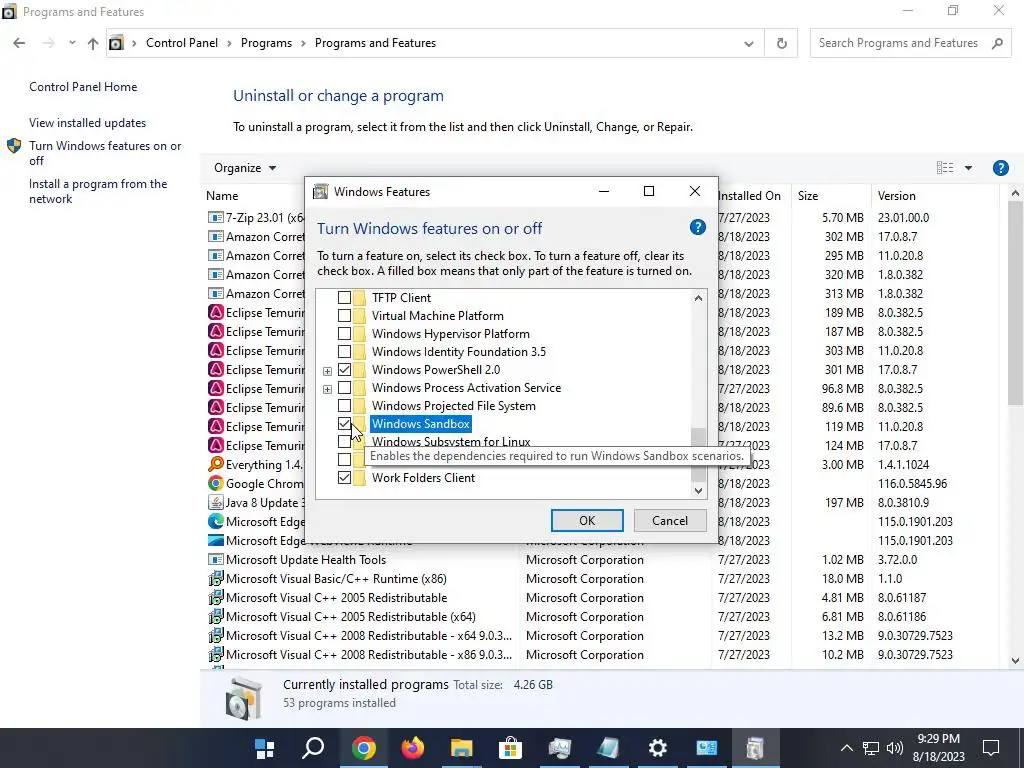Open taskbar Search
The image size is (1024, 768).
point(313,748)
